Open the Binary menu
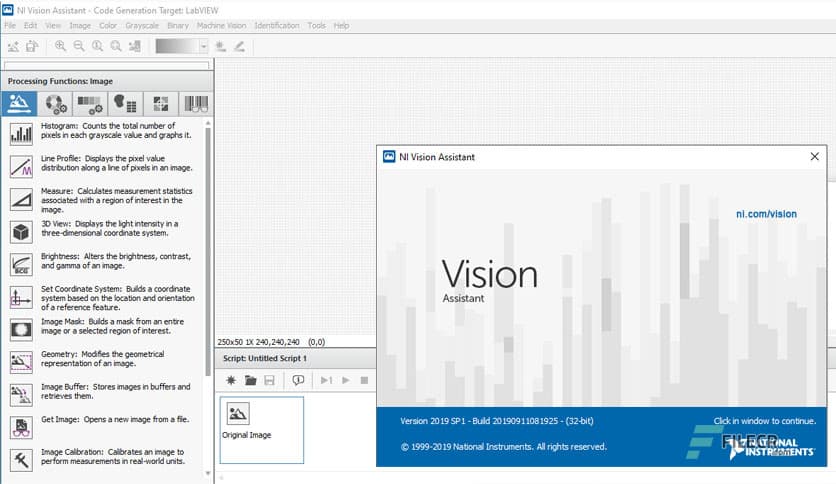 [x=178, y=26]
